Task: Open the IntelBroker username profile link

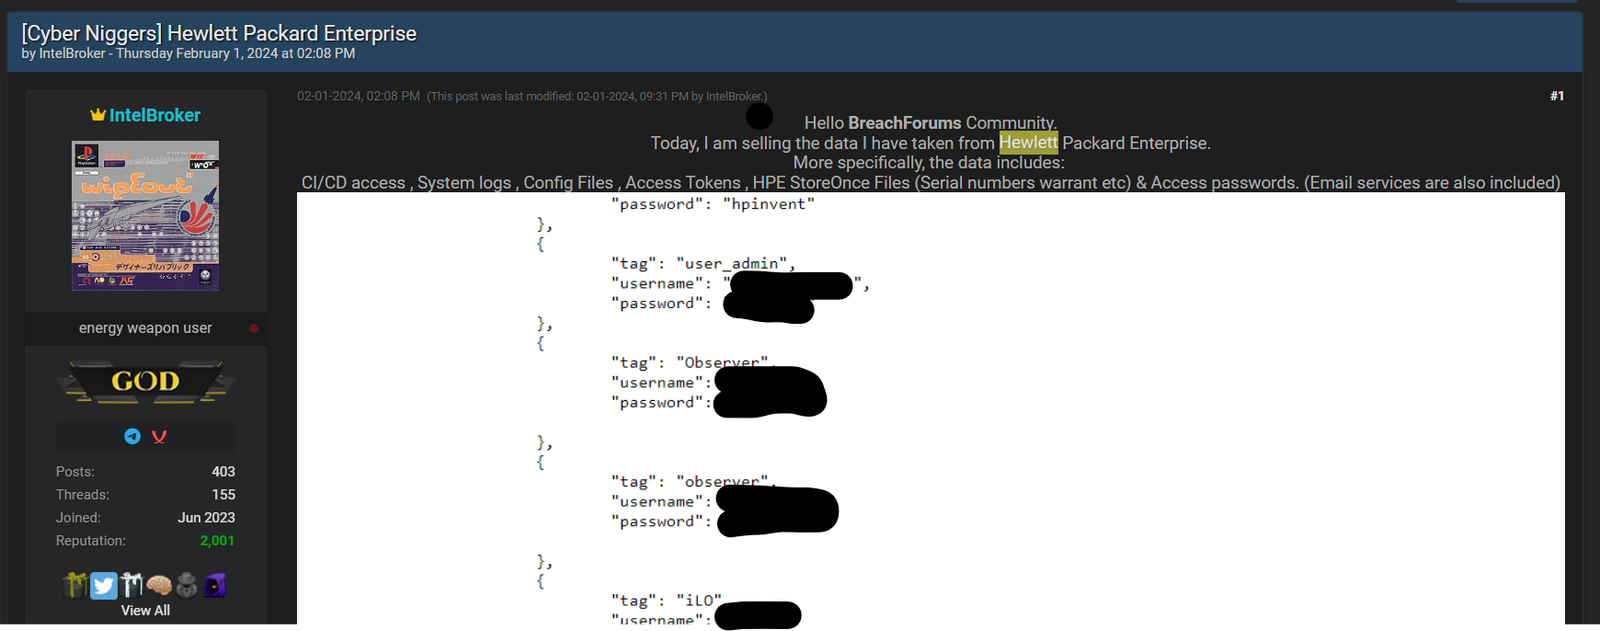Action: coord(155,115)
